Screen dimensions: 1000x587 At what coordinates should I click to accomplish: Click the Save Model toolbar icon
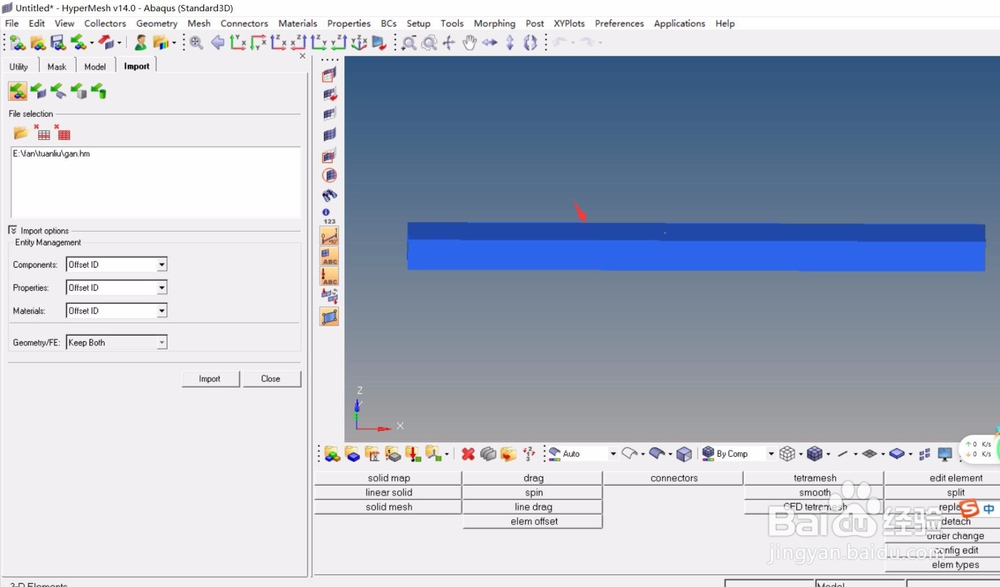(58, 43)
